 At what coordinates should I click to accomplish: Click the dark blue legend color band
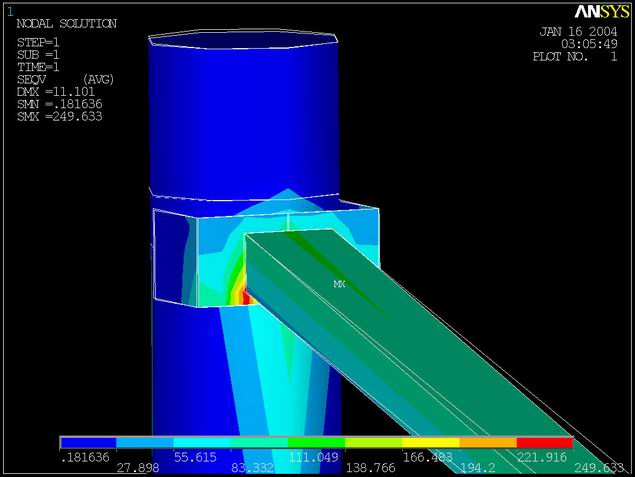click(88, 443)
